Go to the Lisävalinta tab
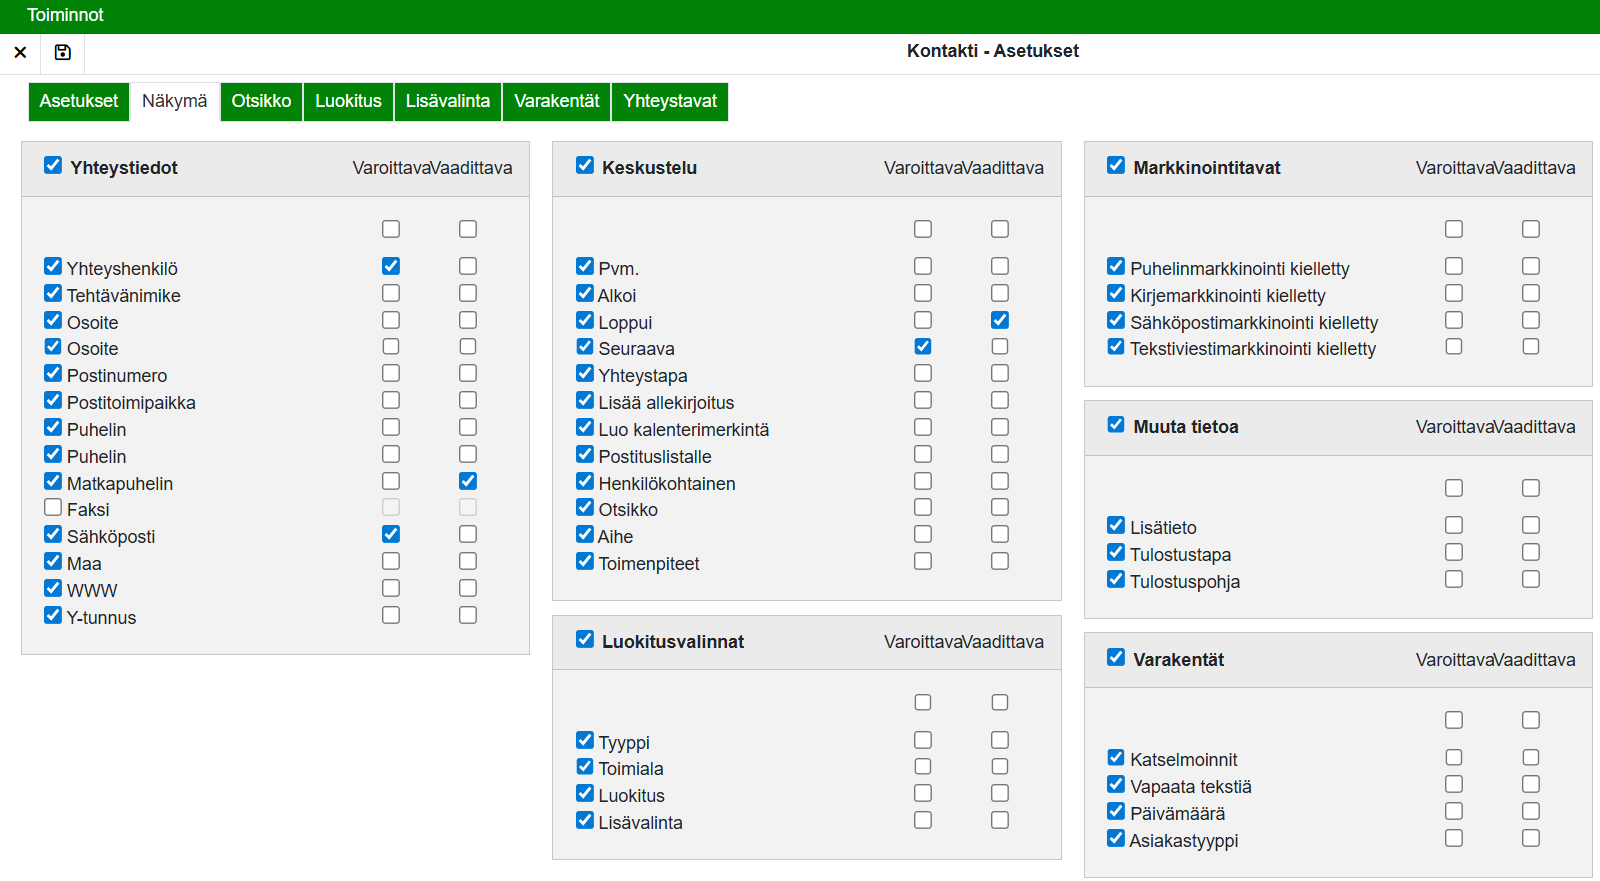Viewport: 1600px width, 881px height. click(447, 101)
